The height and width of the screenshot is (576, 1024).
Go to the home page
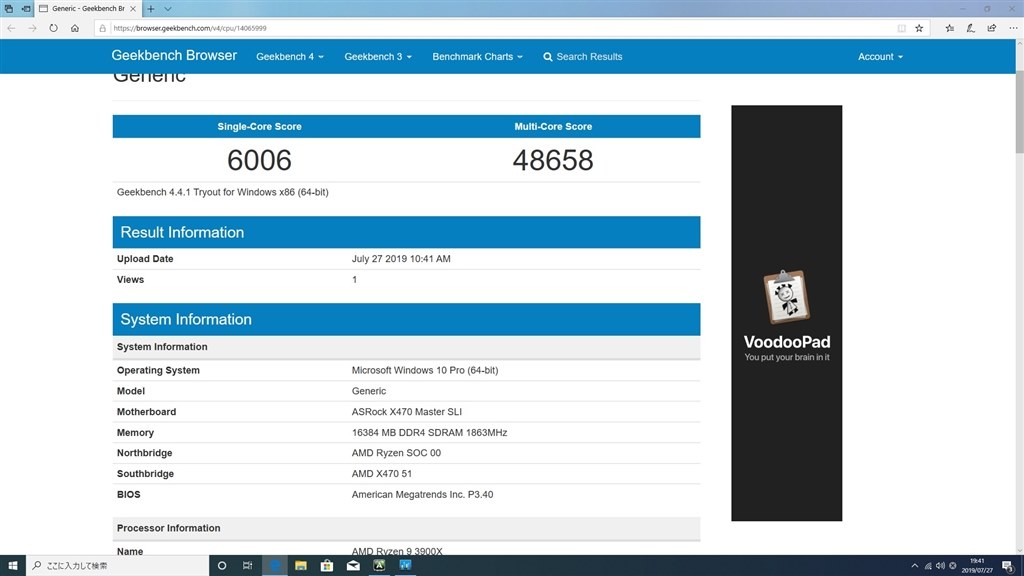point(75,28)
